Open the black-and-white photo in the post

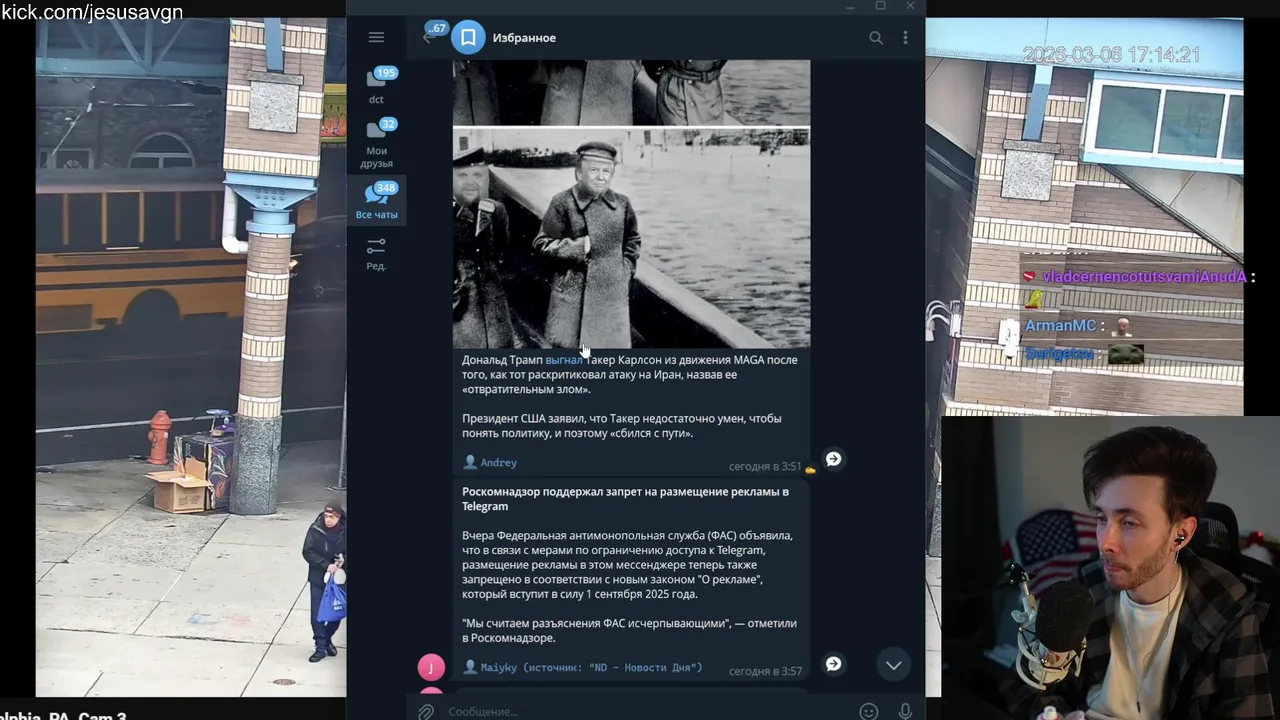(631, 238)
